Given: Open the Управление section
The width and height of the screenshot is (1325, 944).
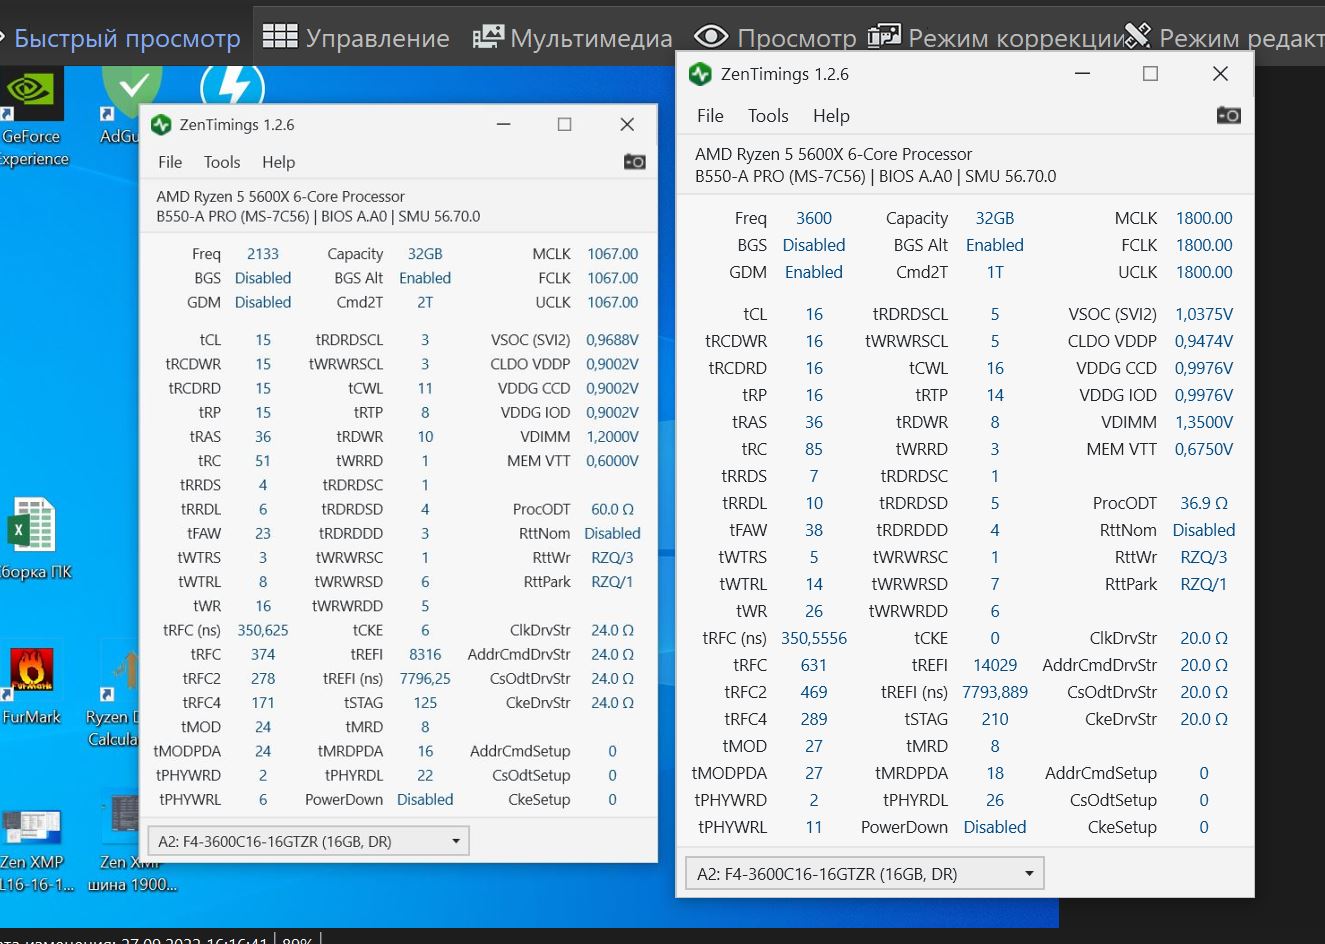Looking at the screenshot, I should [356, 38].
